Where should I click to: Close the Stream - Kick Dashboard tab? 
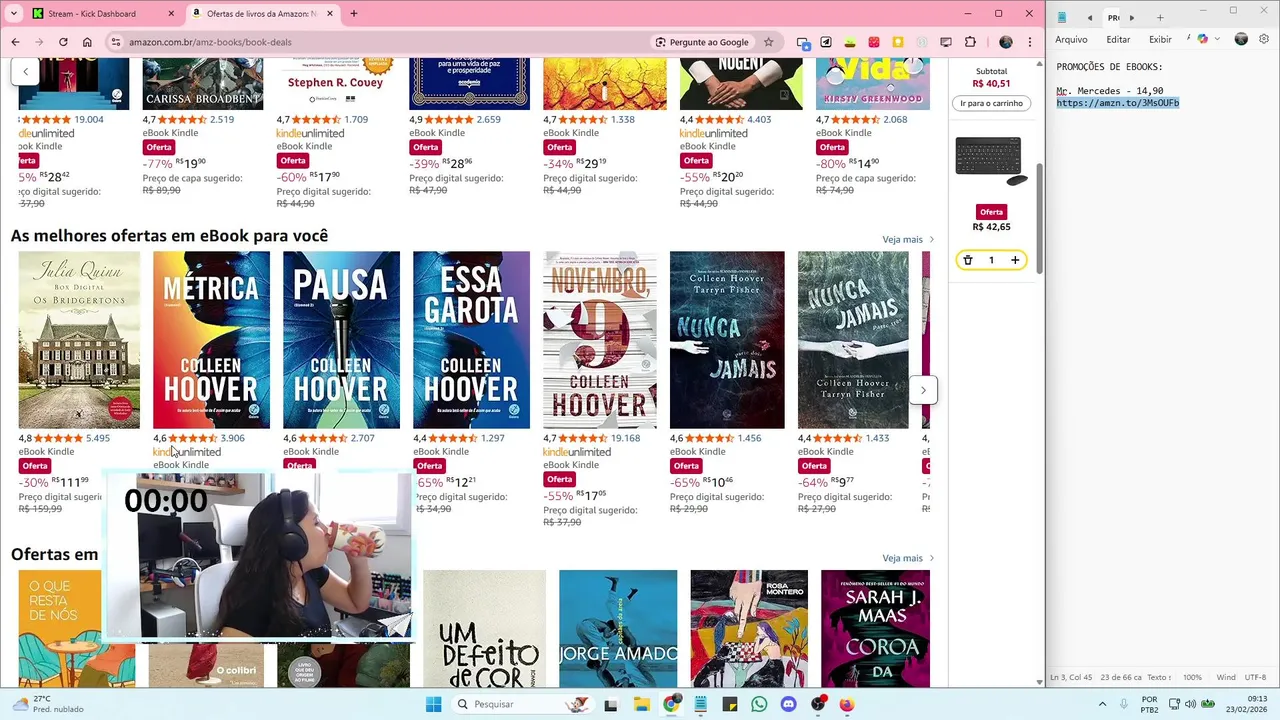pyautogui.click(x=171, y=13)
